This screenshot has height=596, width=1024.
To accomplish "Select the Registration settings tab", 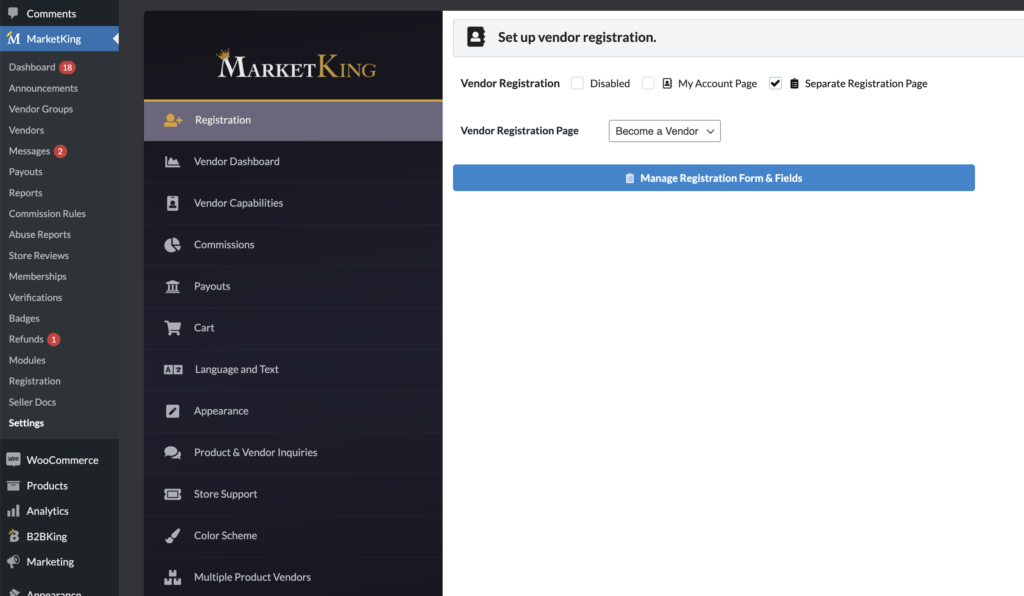I will 293,120.
